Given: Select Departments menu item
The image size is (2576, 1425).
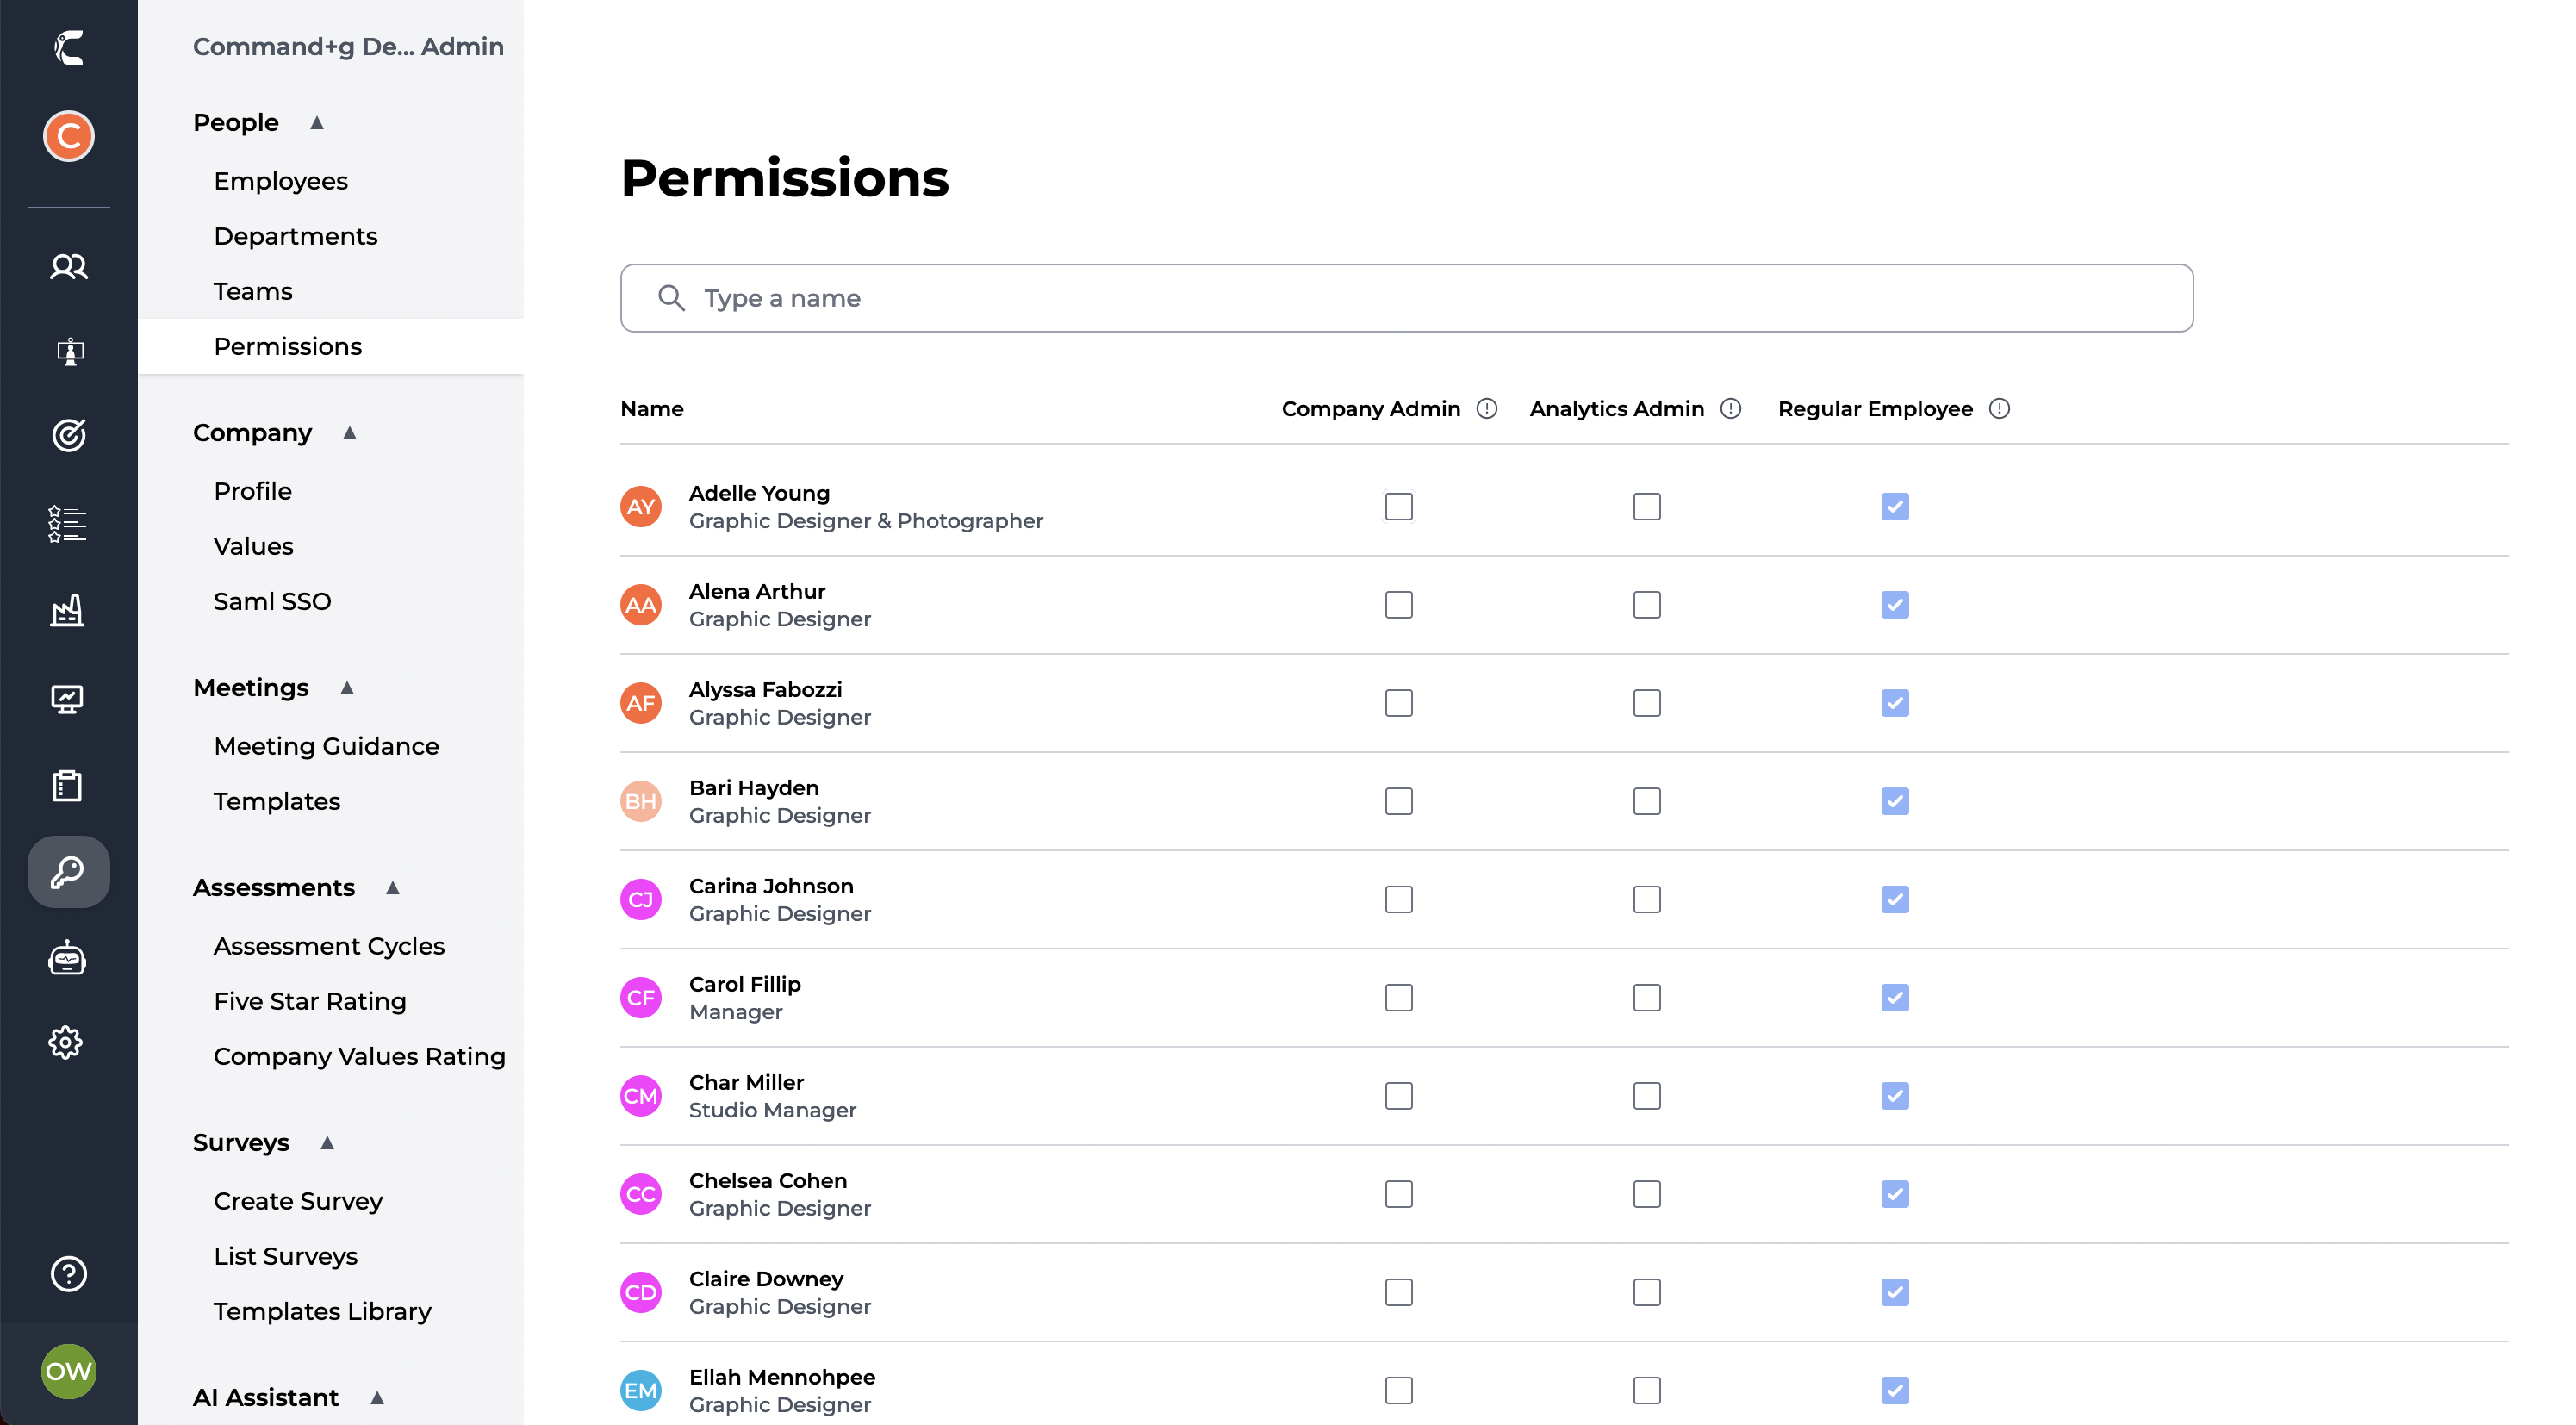Looking at the screenshot, I should [295, 236].
